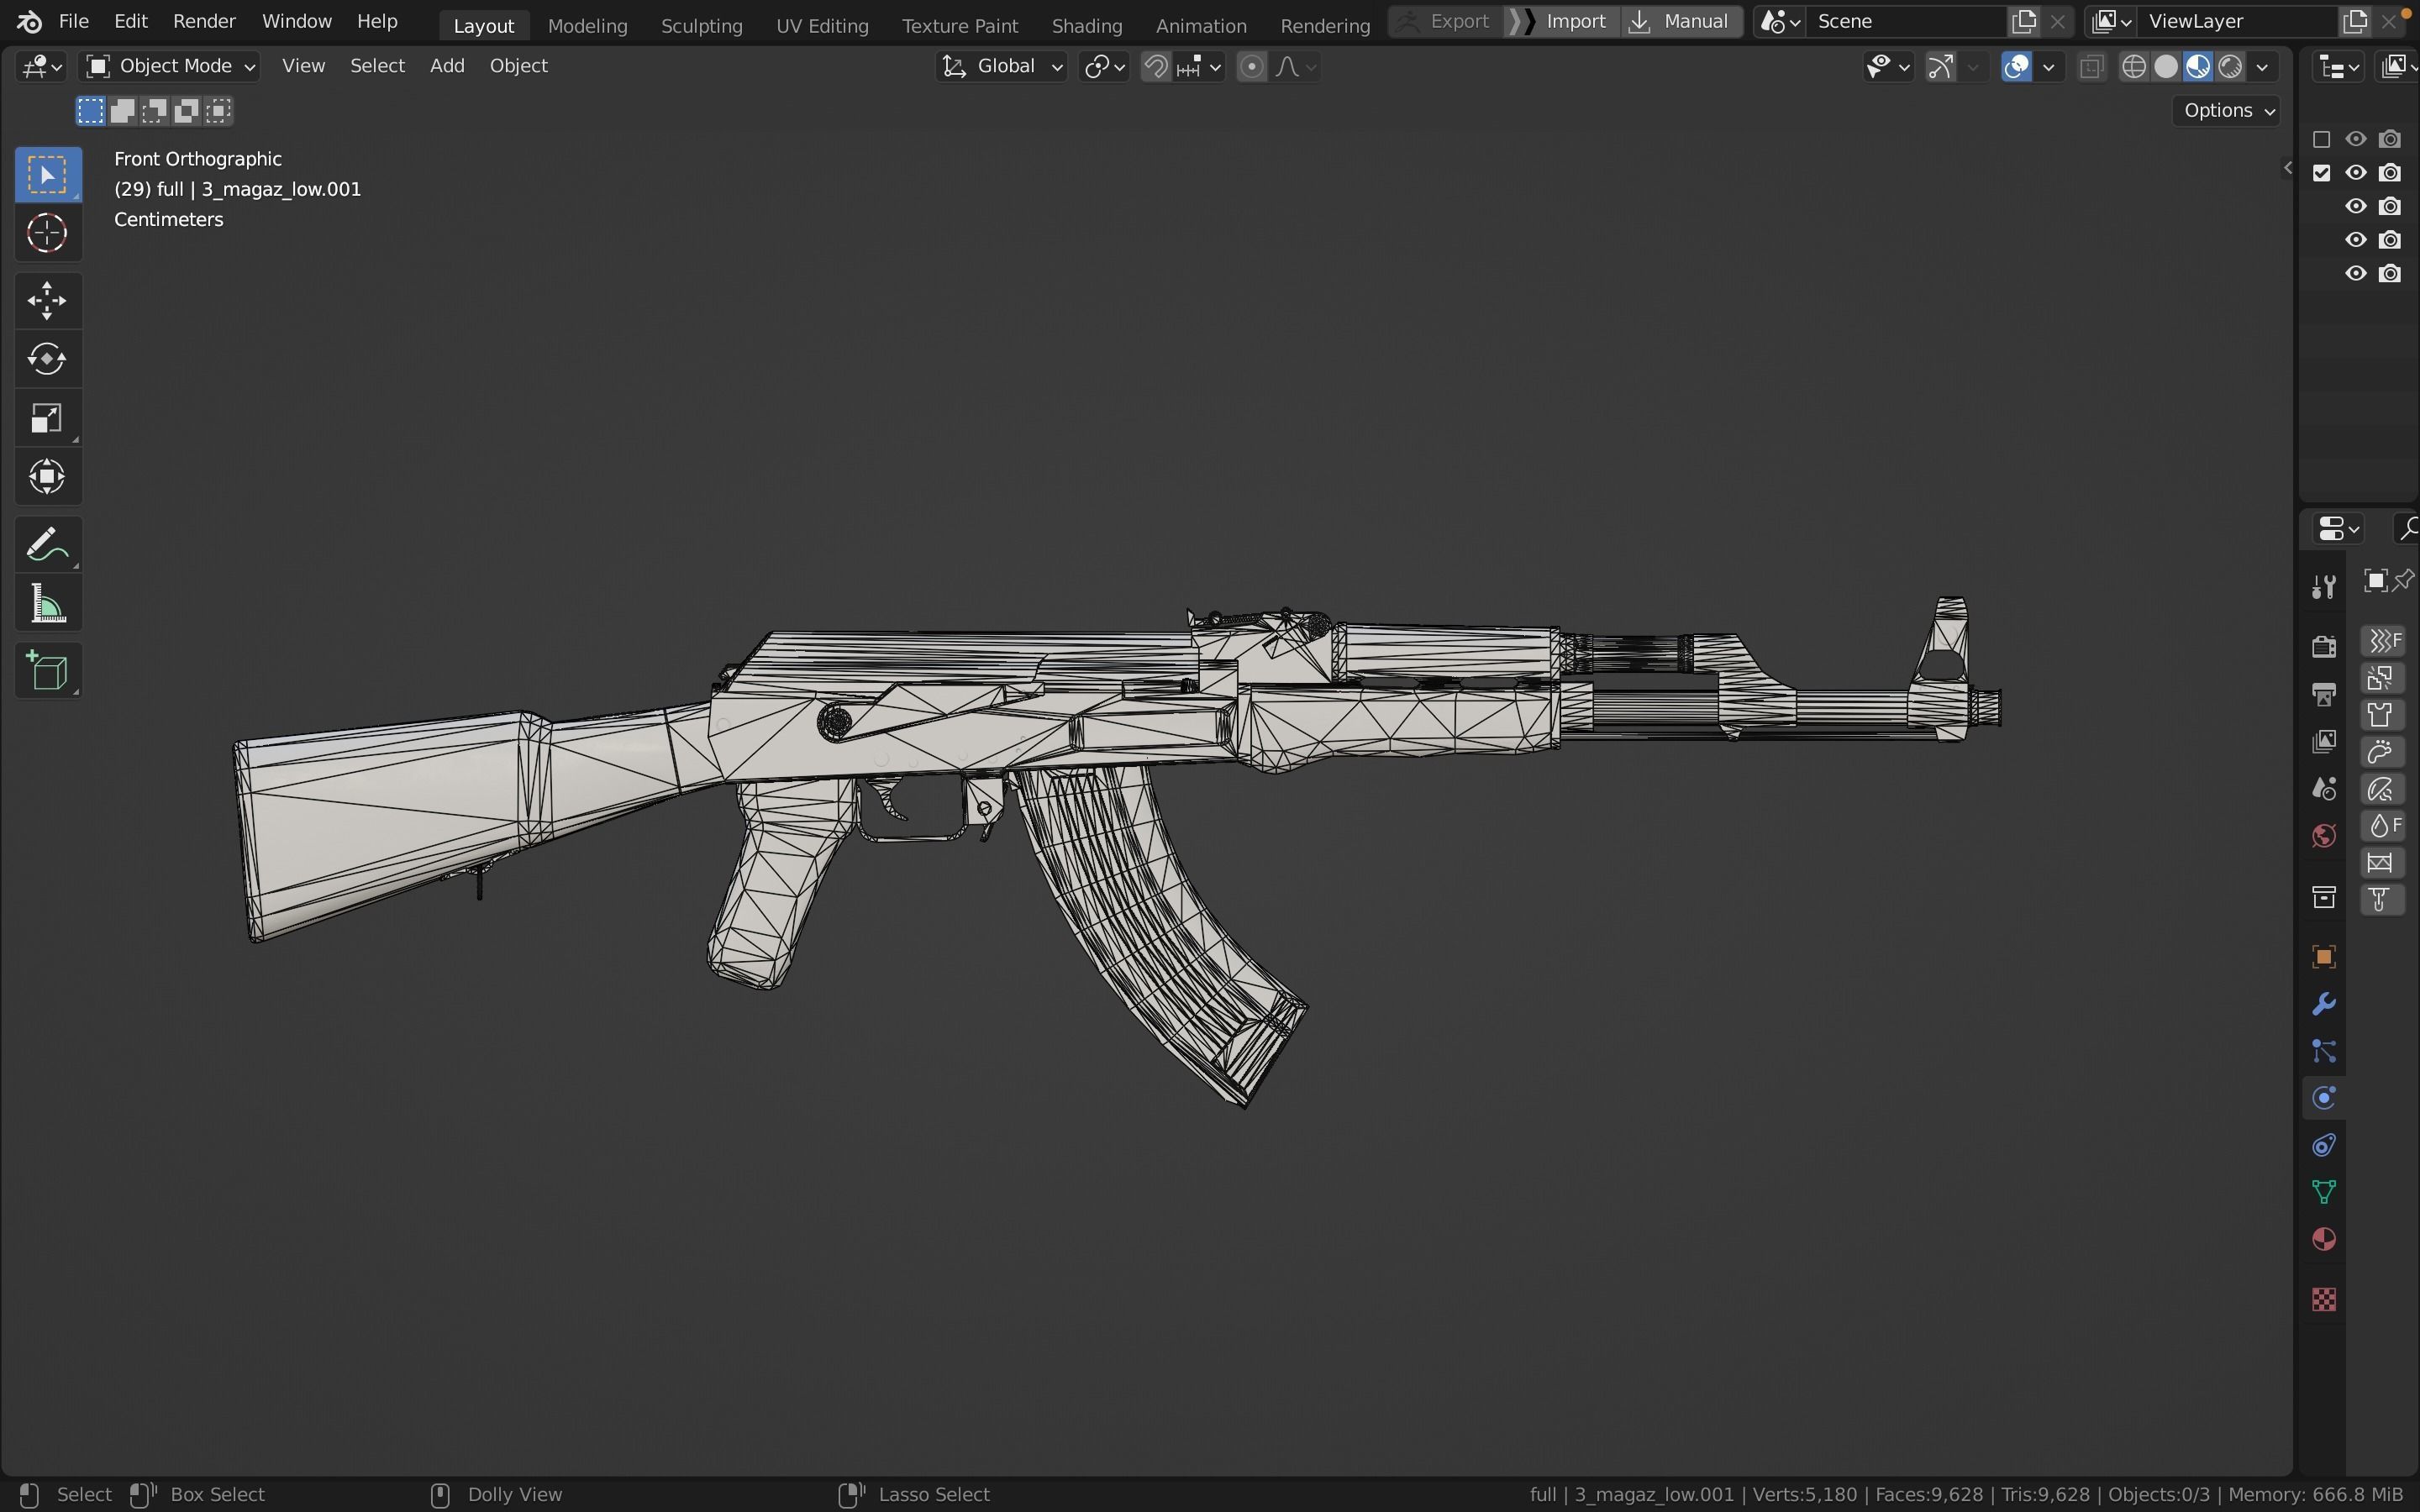Screen dimensions: 2420x1512
Task: Open the pivot point dropdown
Action: pyautogui.click(x=1105, y=67)
